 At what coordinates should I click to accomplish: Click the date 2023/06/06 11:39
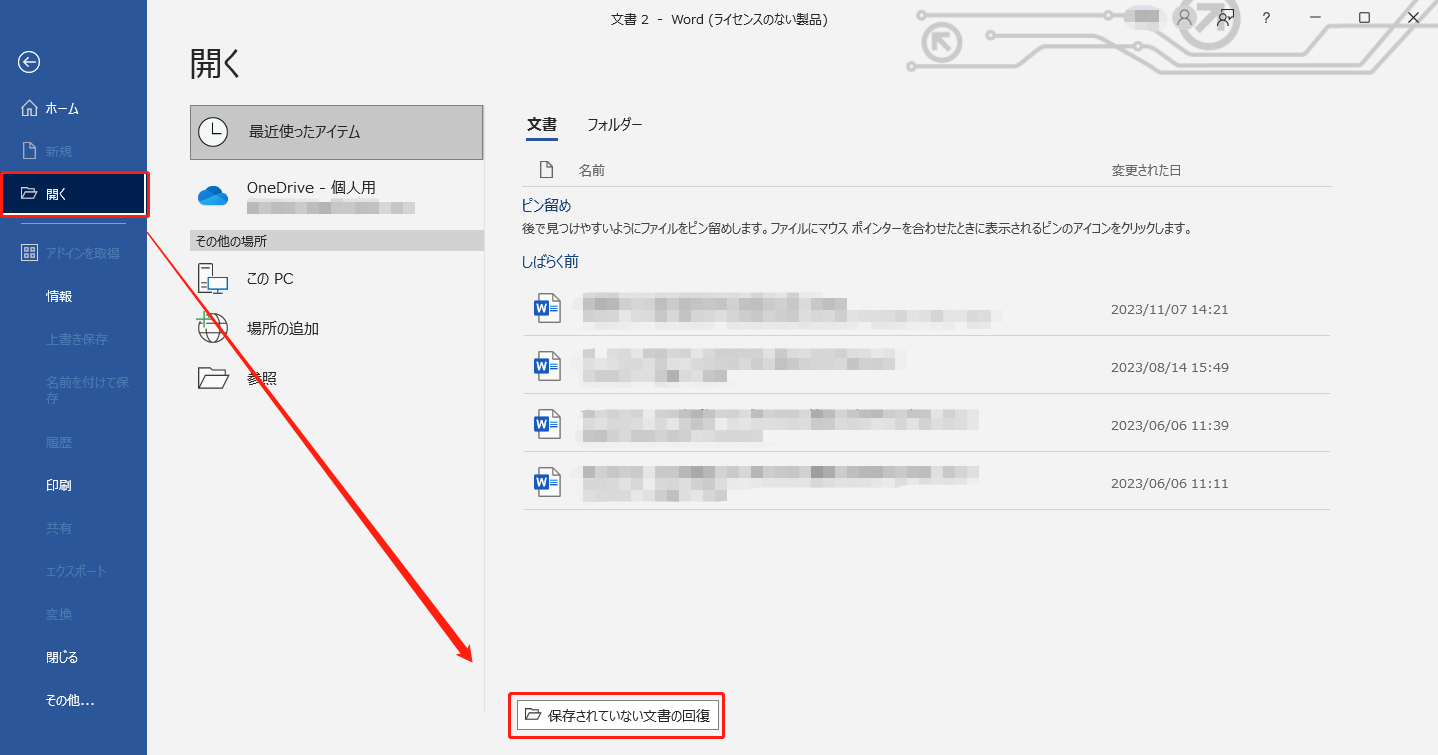point(1169,425)
